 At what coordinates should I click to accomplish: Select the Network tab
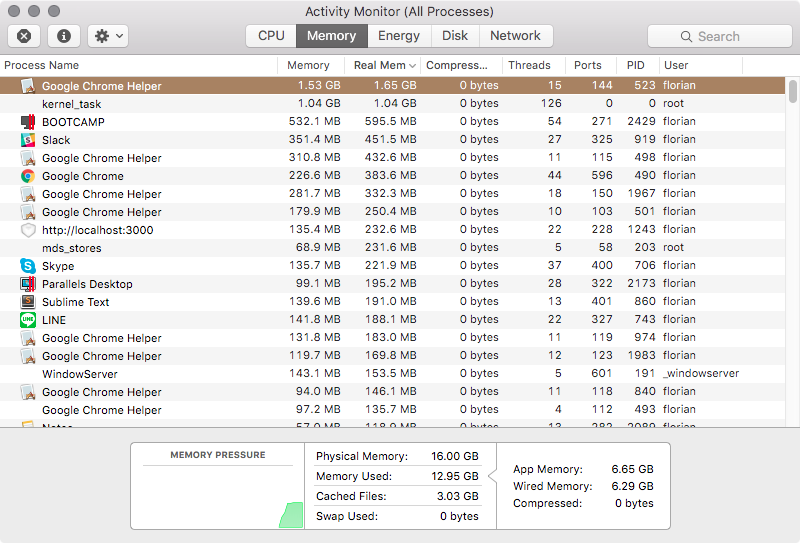pos(515,36)
